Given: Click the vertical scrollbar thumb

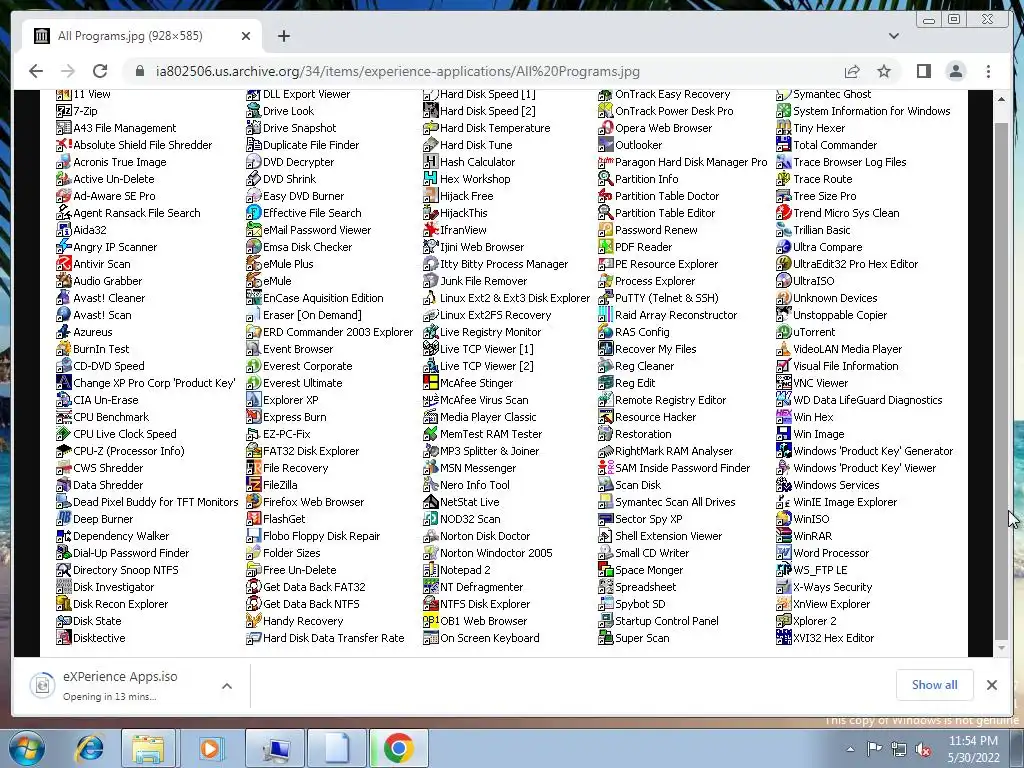Looking at the screenshot, I should point(1000,381).
